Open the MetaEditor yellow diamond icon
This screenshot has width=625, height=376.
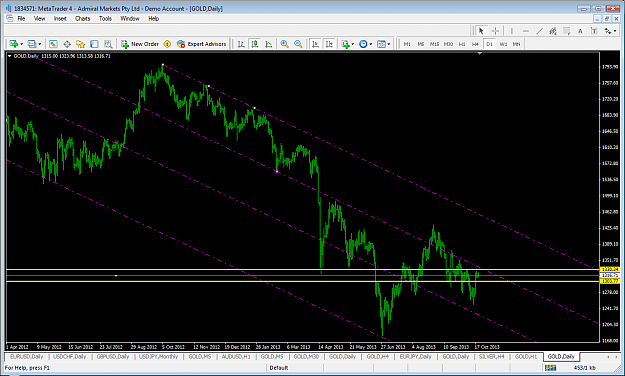(167, 44)
